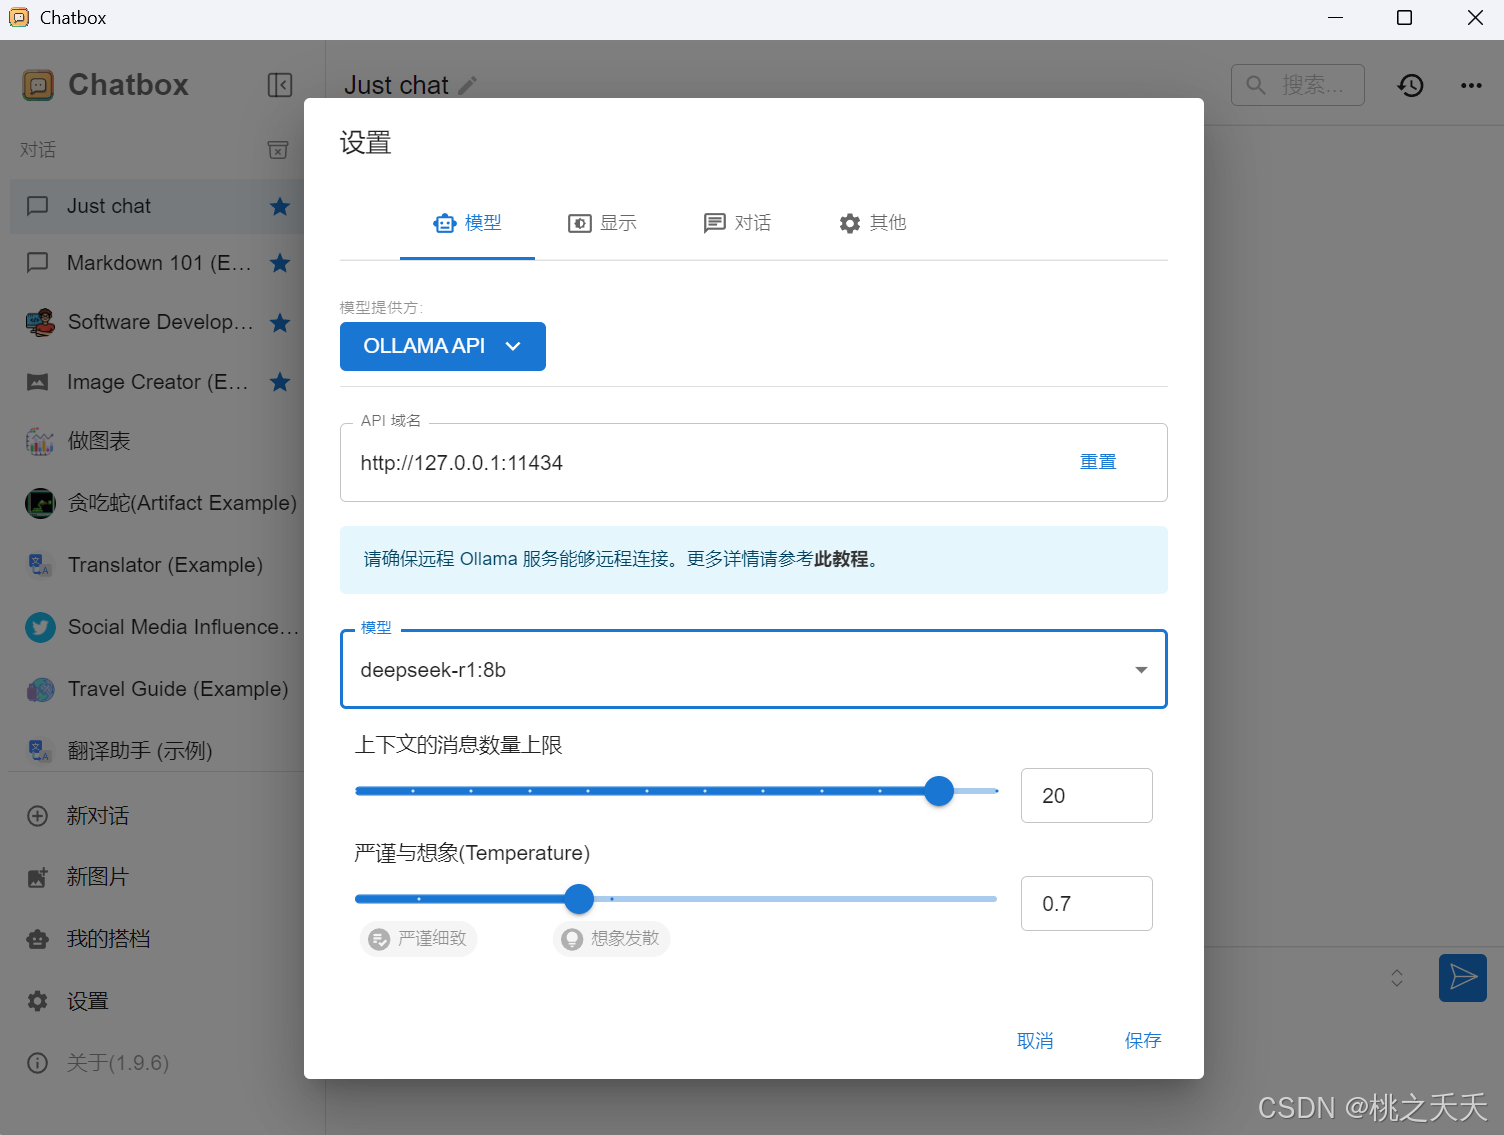
Task: Open conversation history clock icon
Action: [x=1411, y=85]
